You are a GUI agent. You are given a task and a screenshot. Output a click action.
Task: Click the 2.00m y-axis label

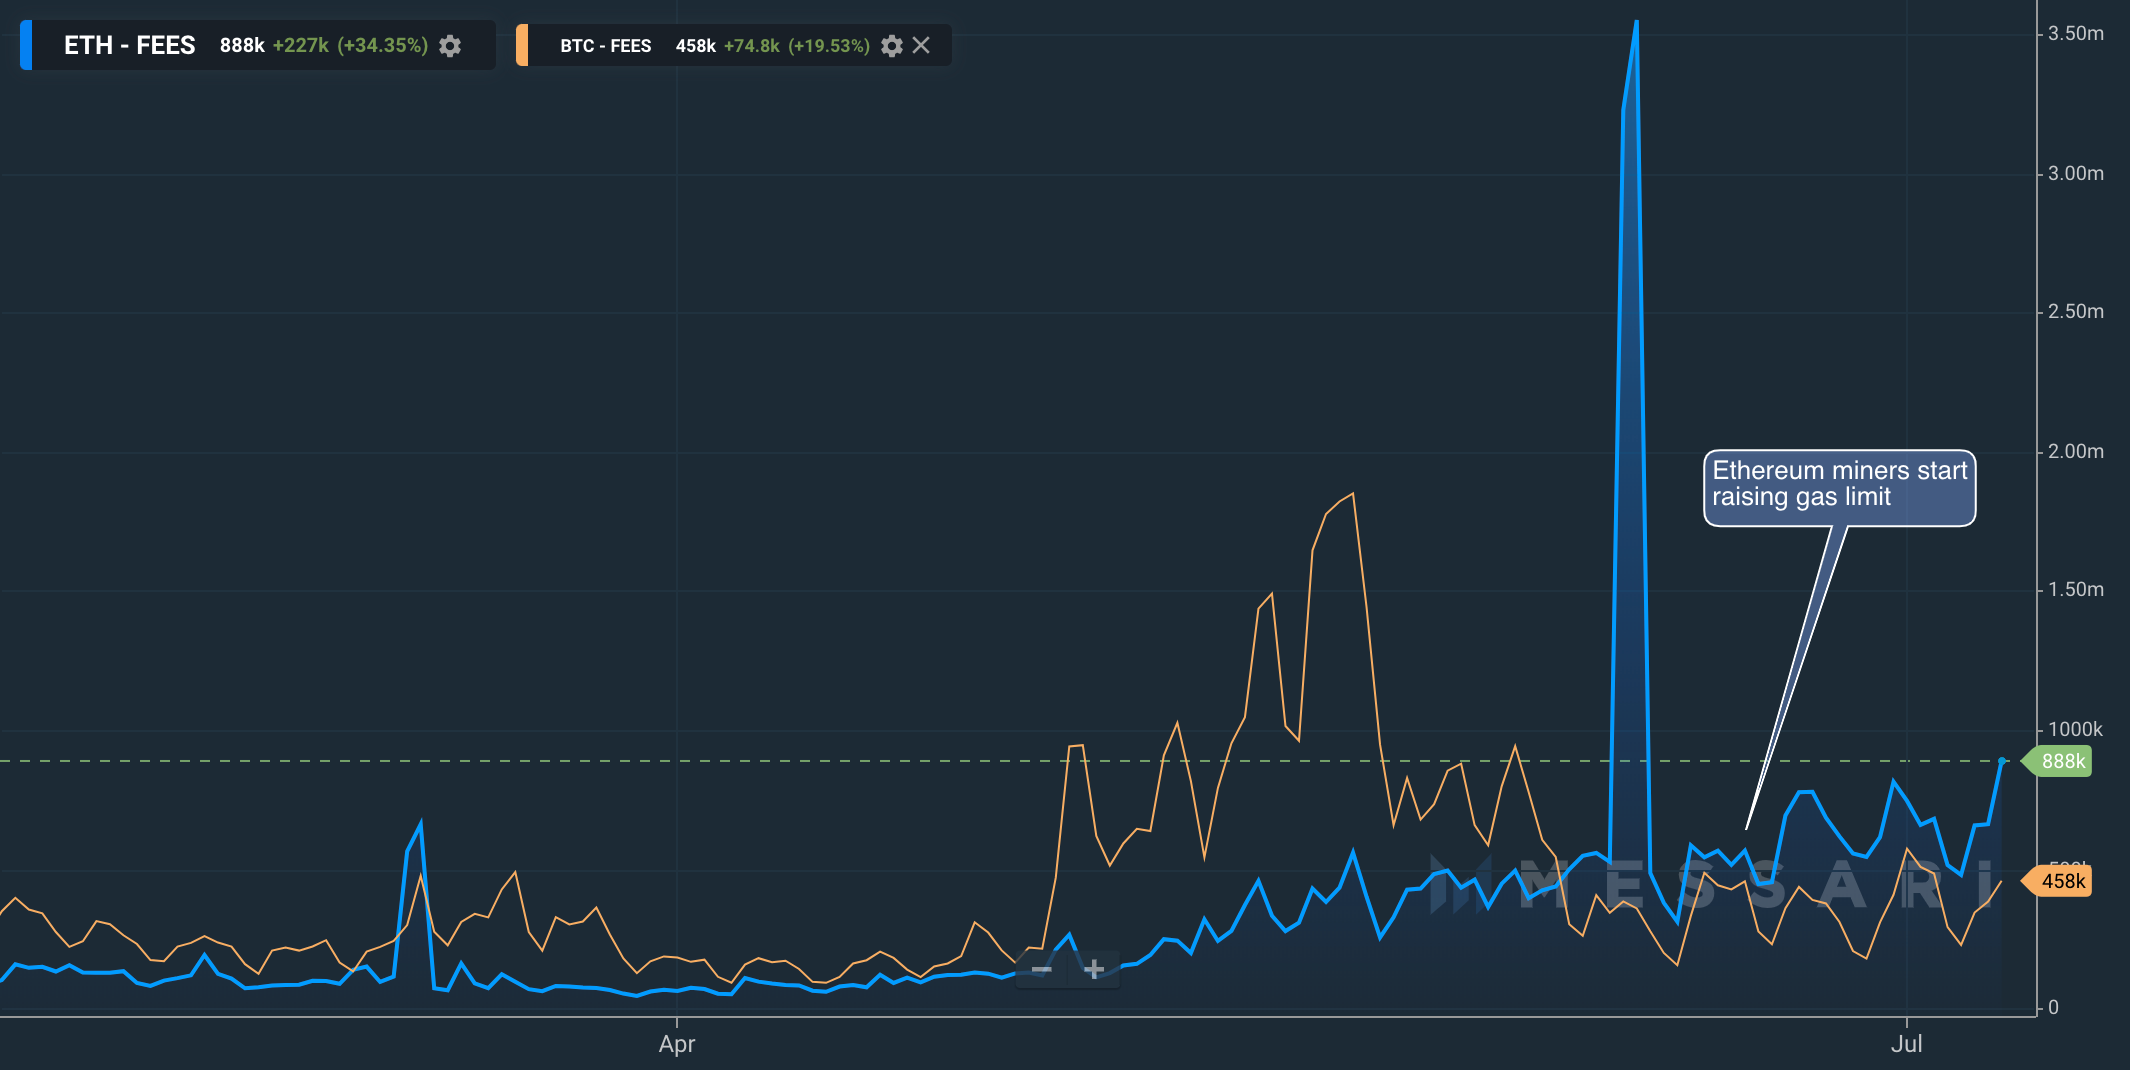tap(2076, 451)
